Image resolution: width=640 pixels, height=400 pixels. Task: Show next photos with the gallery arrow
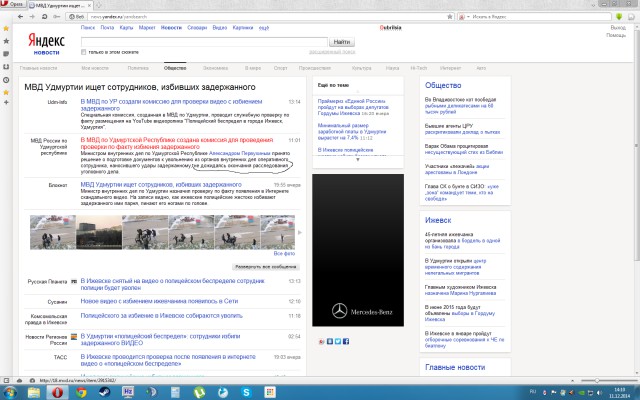(300, 232)
